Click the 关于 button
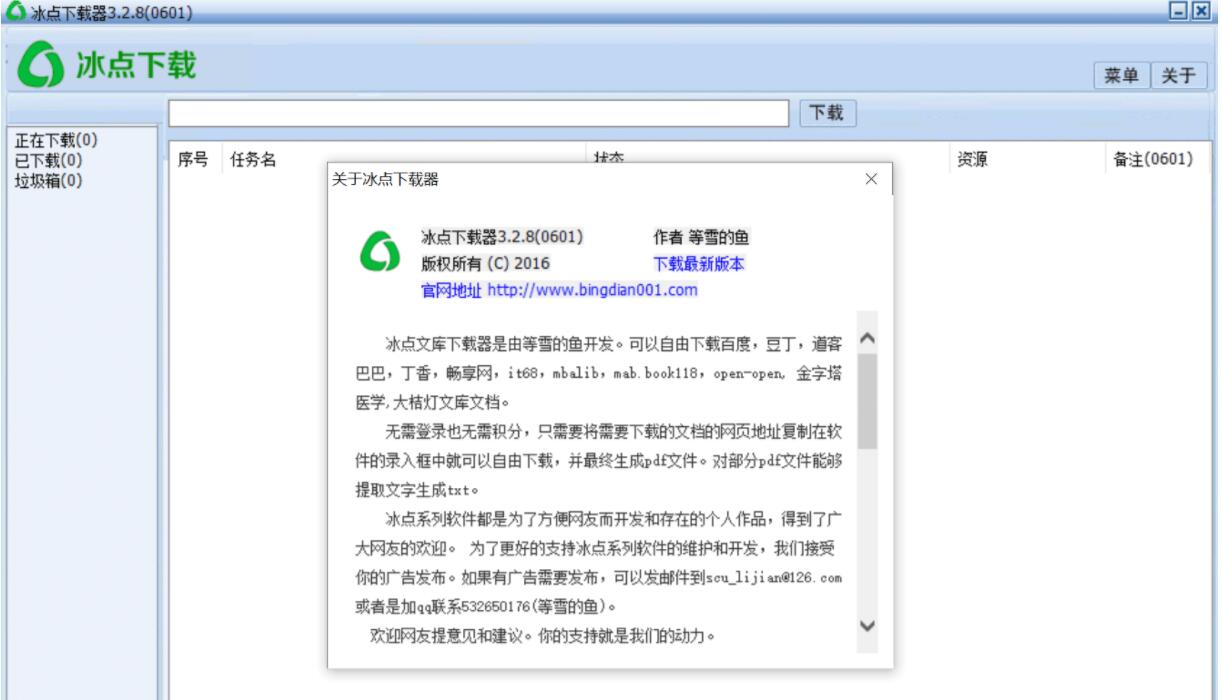Viewport: 1222px width, 700px height. [x=1178, y=75]
